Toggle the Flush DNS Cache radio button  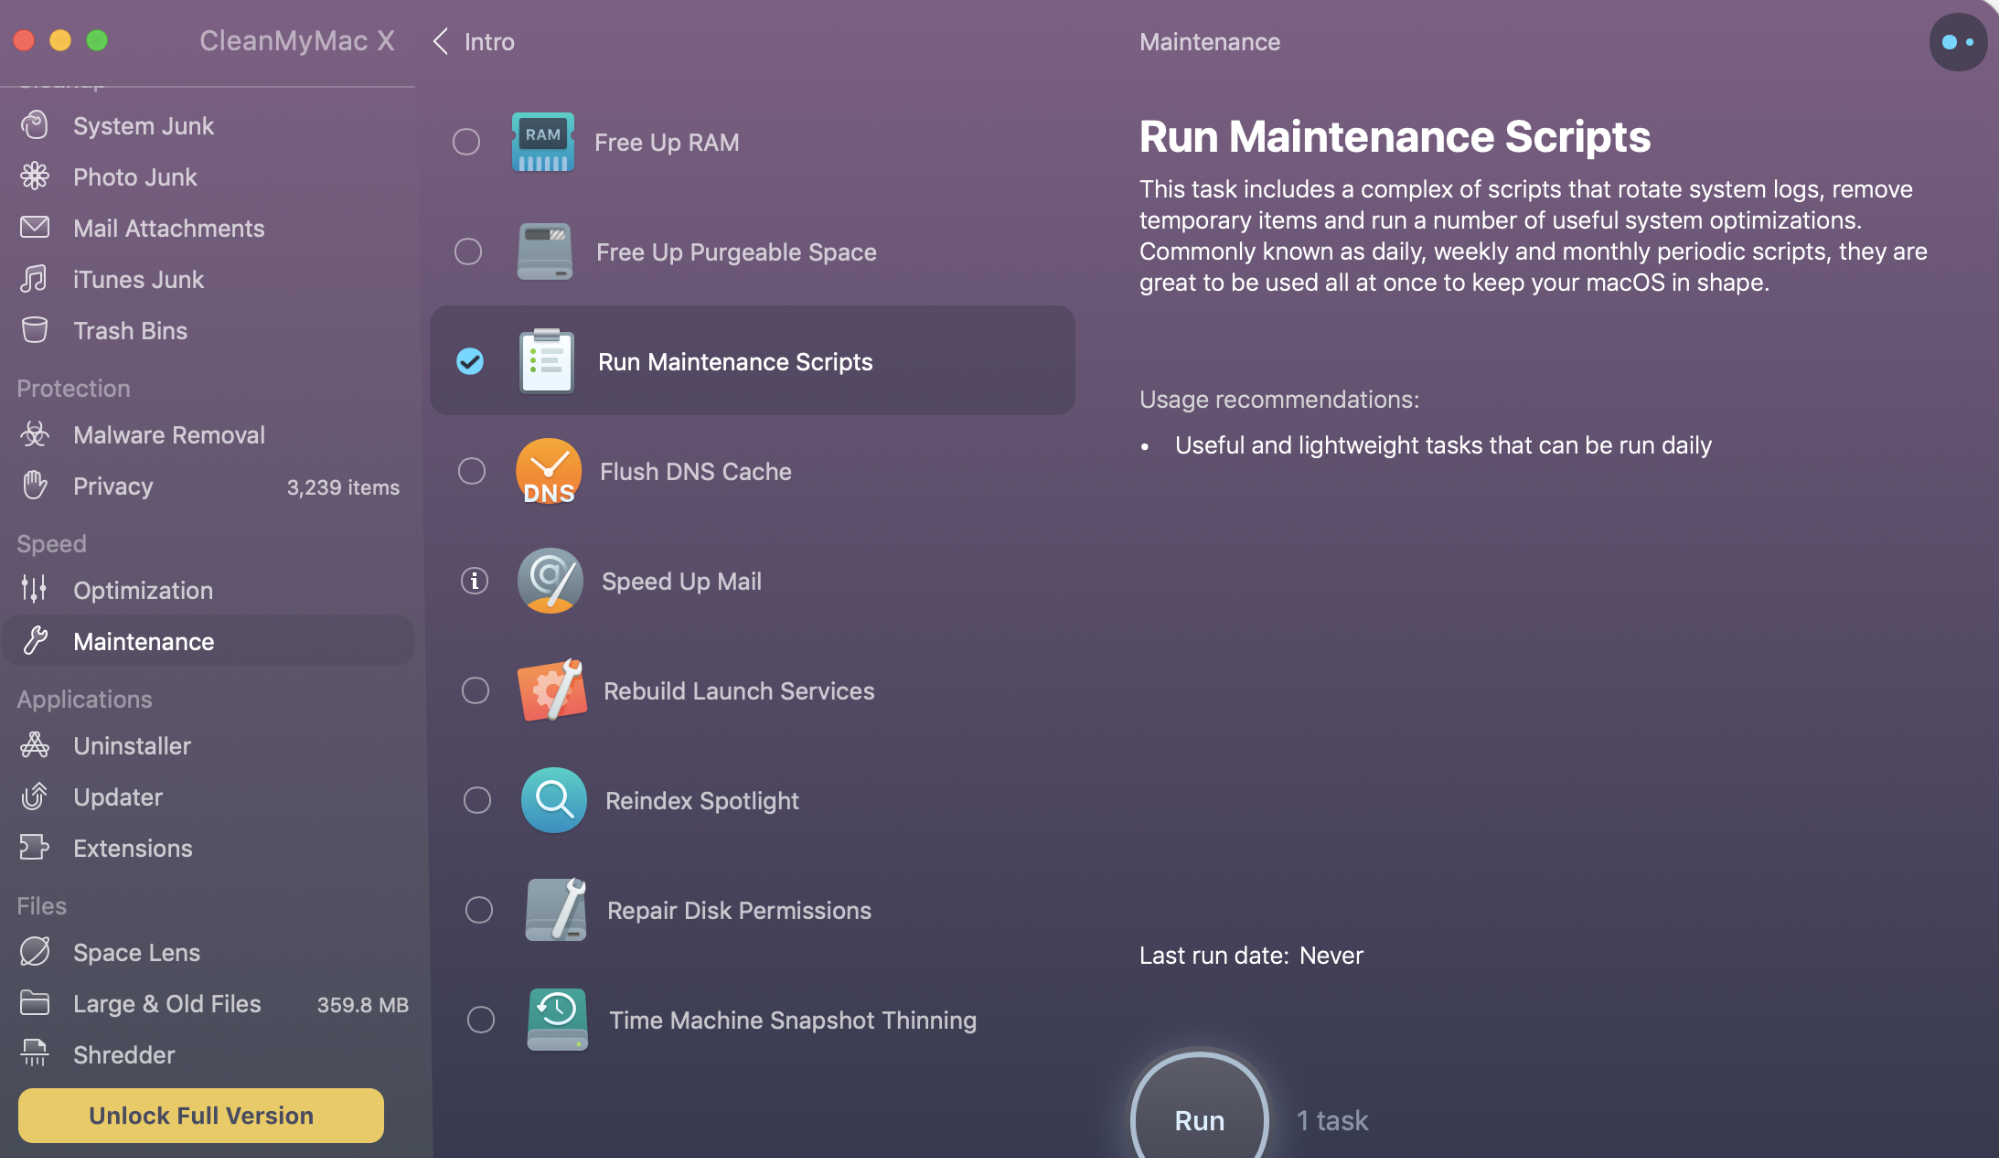pyautogui.click(x=472, y=471)
